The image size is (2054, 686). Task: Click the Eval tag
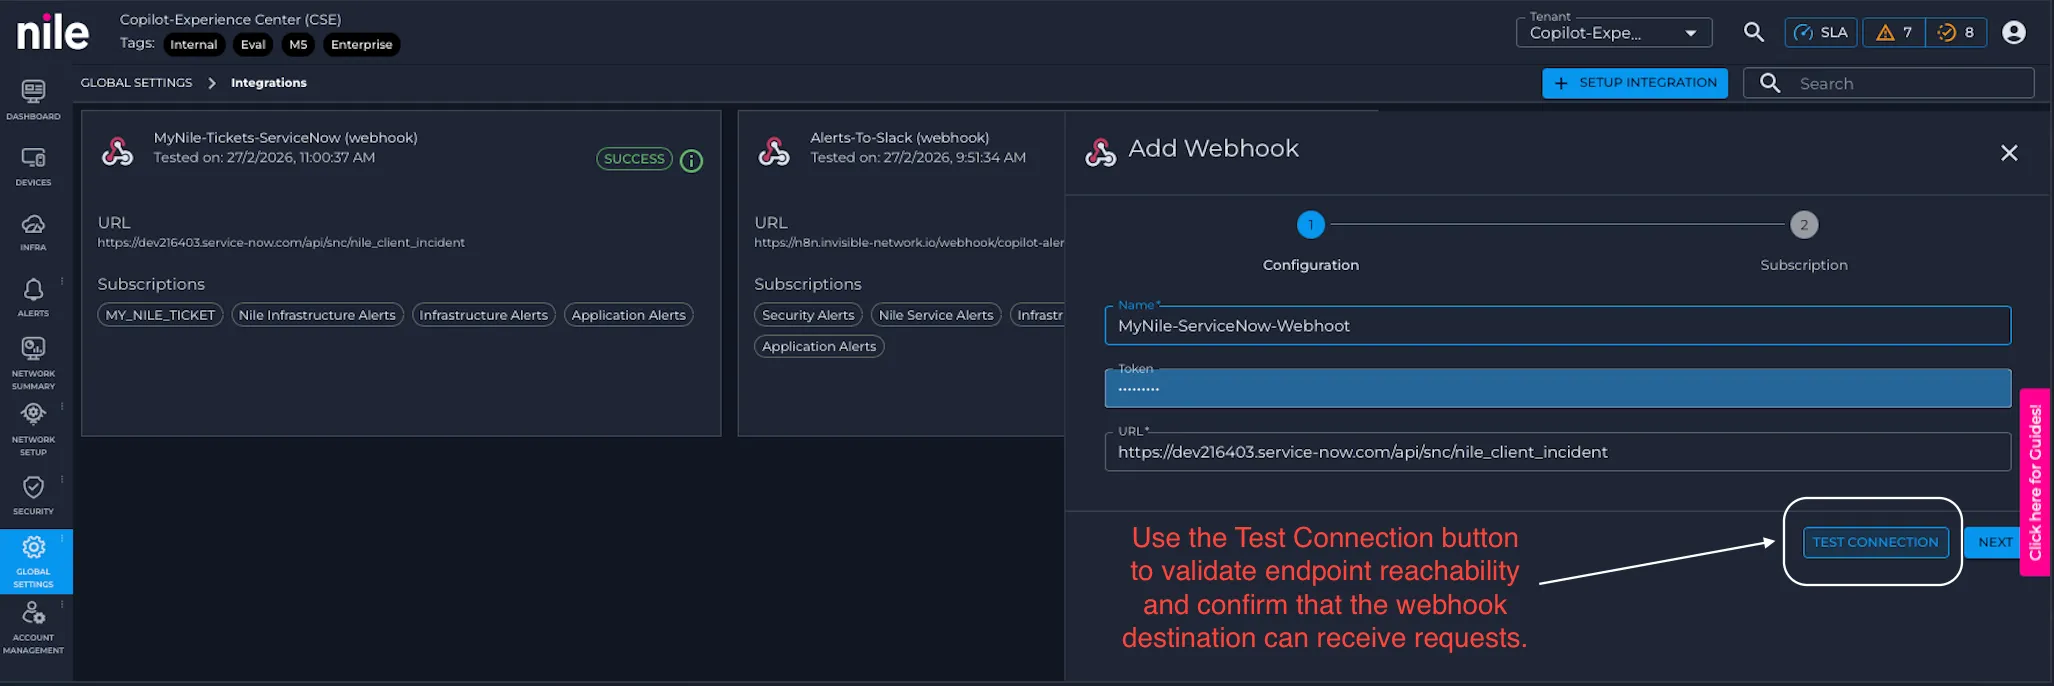tap(253, 45)
